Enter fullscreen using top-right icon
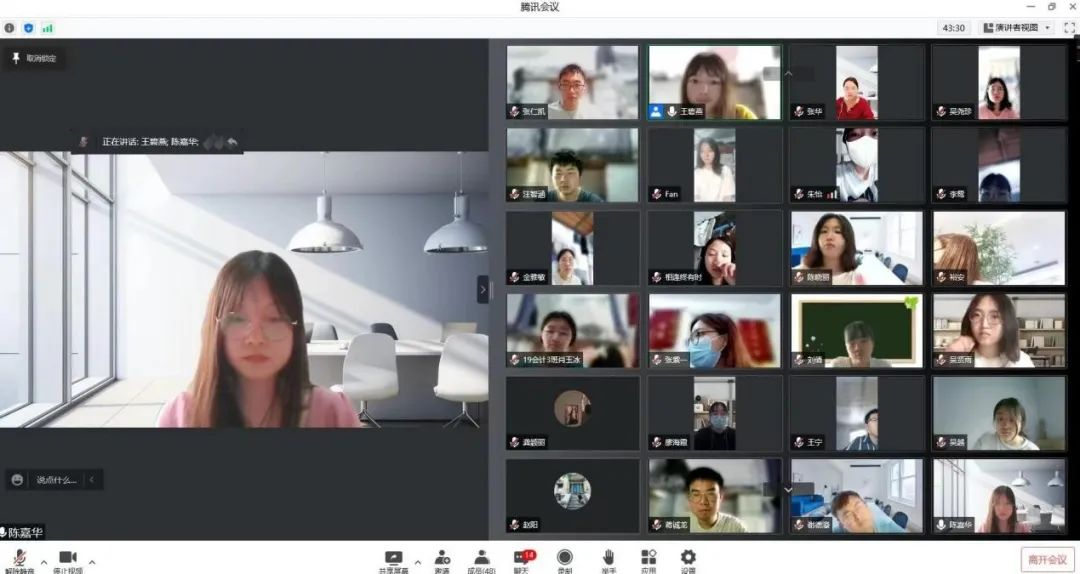1080x574 pixels. [1069, 28]
